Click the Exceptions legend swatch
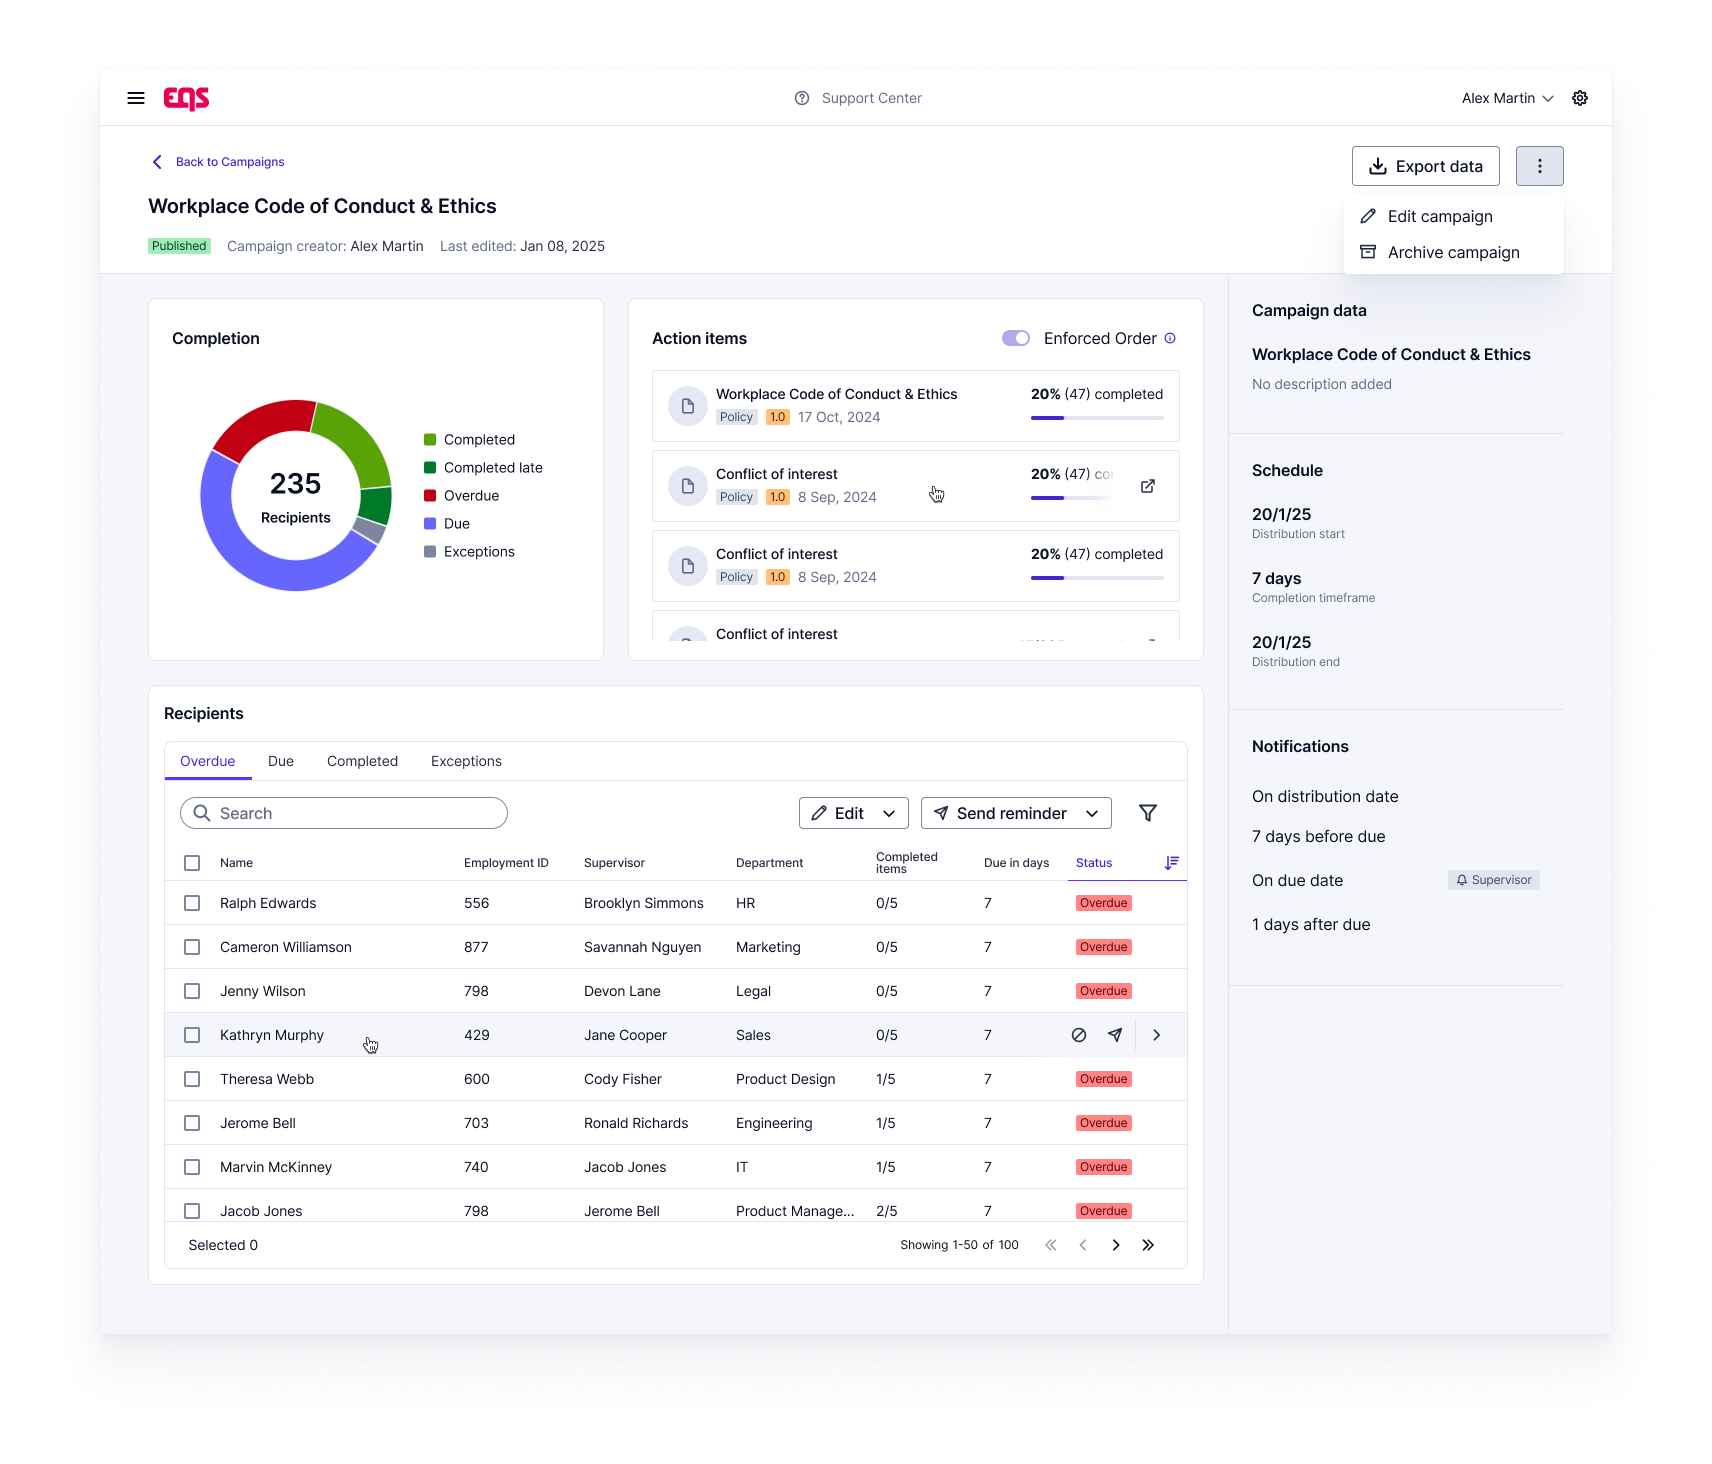Viewport: 1712px width, 1464px height. tap(430, 551)
